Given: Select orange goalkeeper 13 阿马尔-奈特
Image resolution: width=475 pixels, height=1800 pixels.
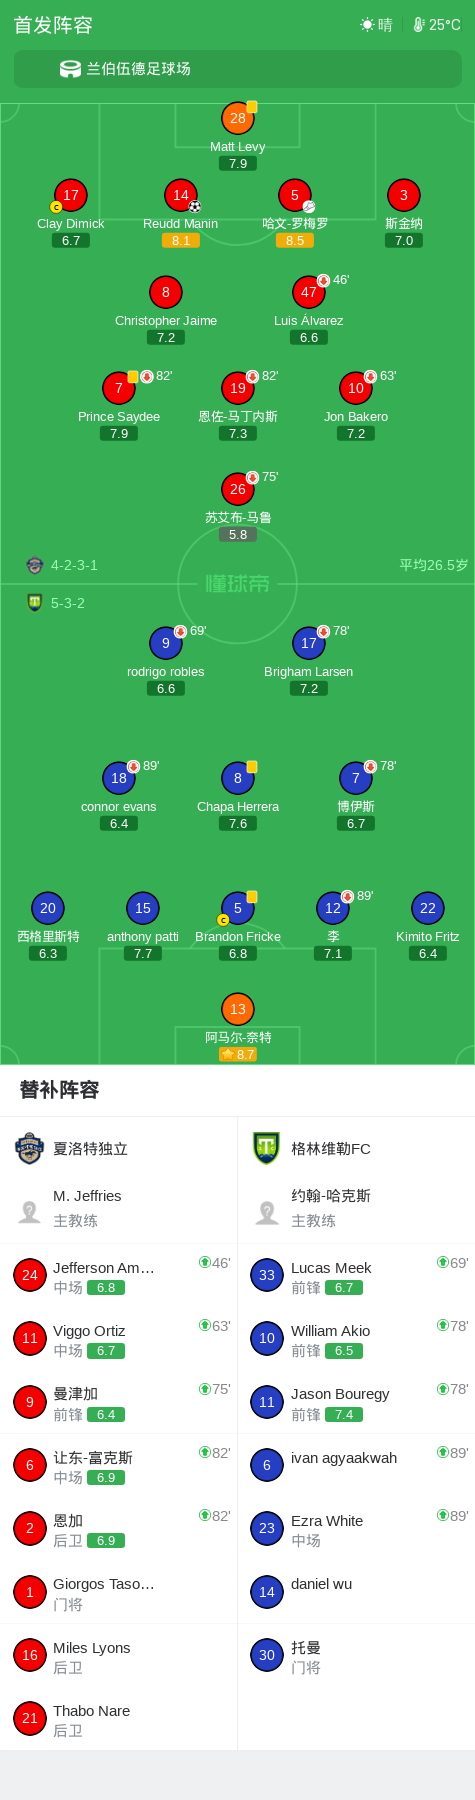Looking at the screenshot, I should tap(238, 1009).
